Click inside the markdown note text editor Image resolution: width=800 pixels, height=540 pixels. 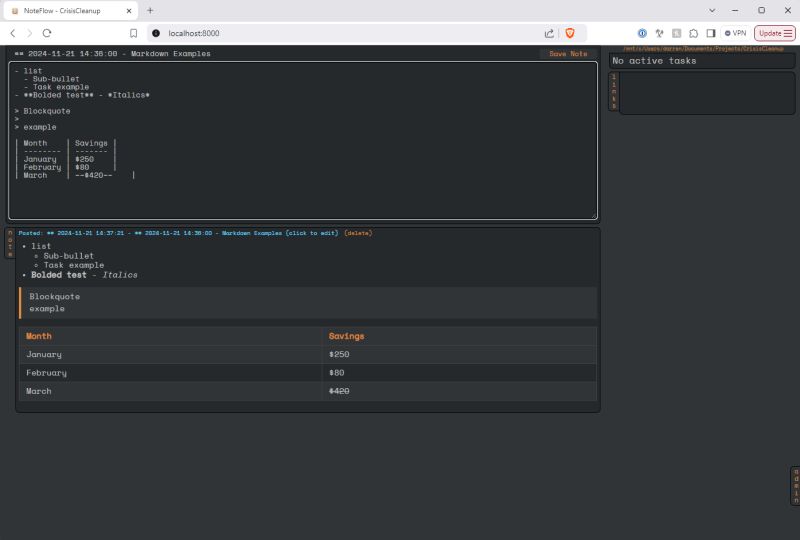[303, 140]
